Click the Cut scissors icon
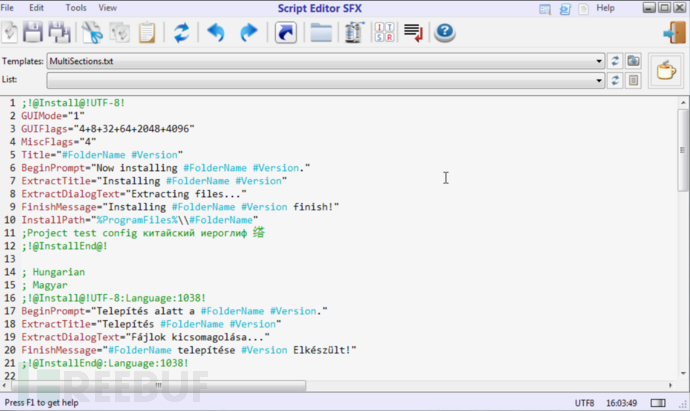The height and width of the screenshot is (411, 690). tap(92, 33)
